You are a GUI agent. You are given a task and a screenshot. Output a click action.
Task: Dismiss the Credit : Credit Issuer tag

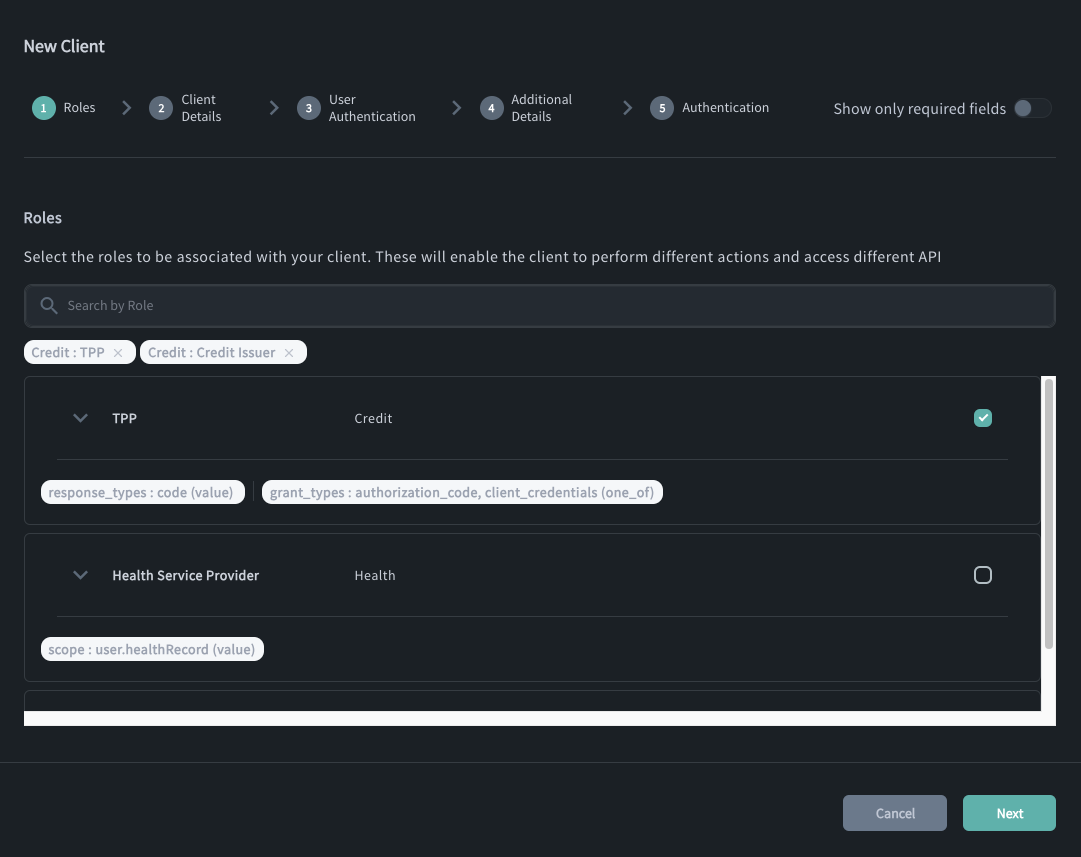point(289,352)
